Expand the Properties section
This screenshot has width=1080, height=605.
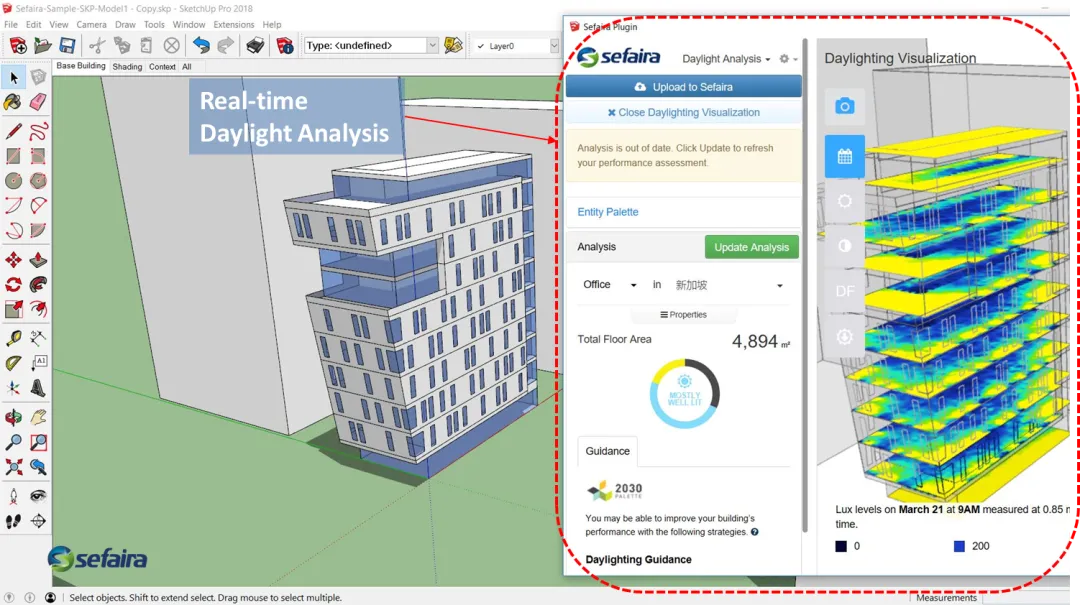683,314
